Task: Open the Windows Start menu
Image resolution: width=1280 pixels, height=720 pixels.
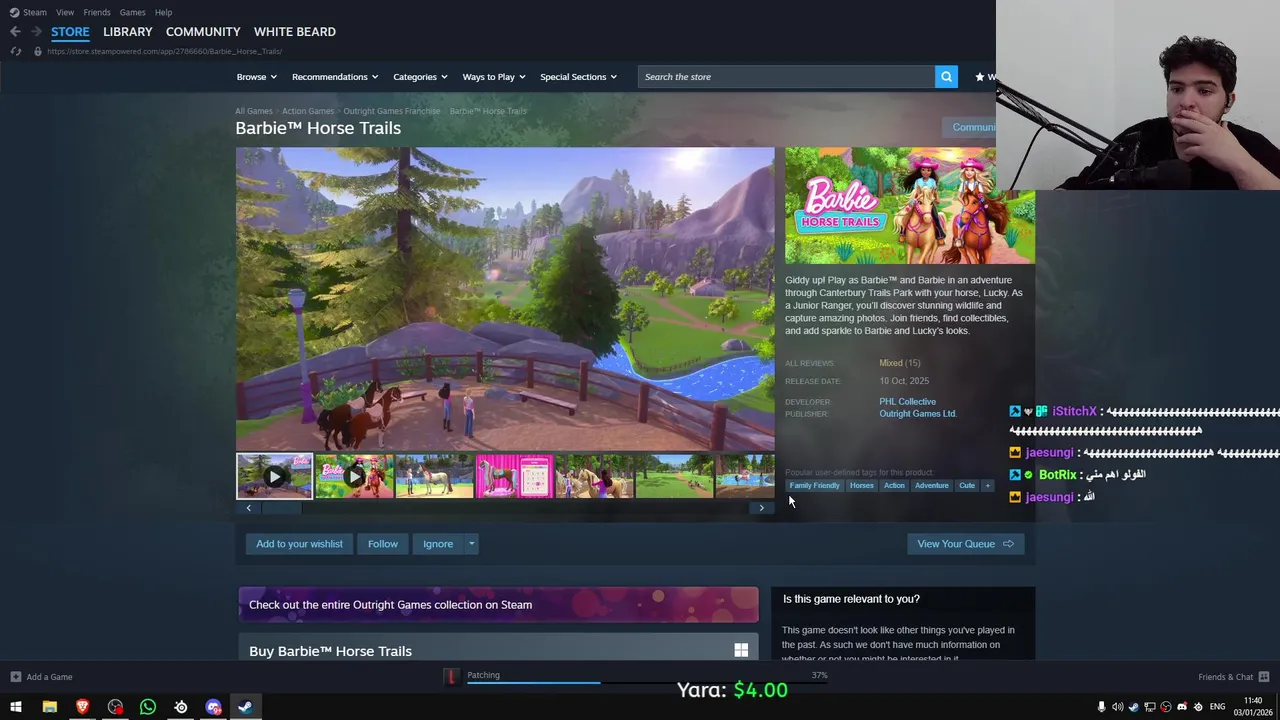Action: point(16,707)
